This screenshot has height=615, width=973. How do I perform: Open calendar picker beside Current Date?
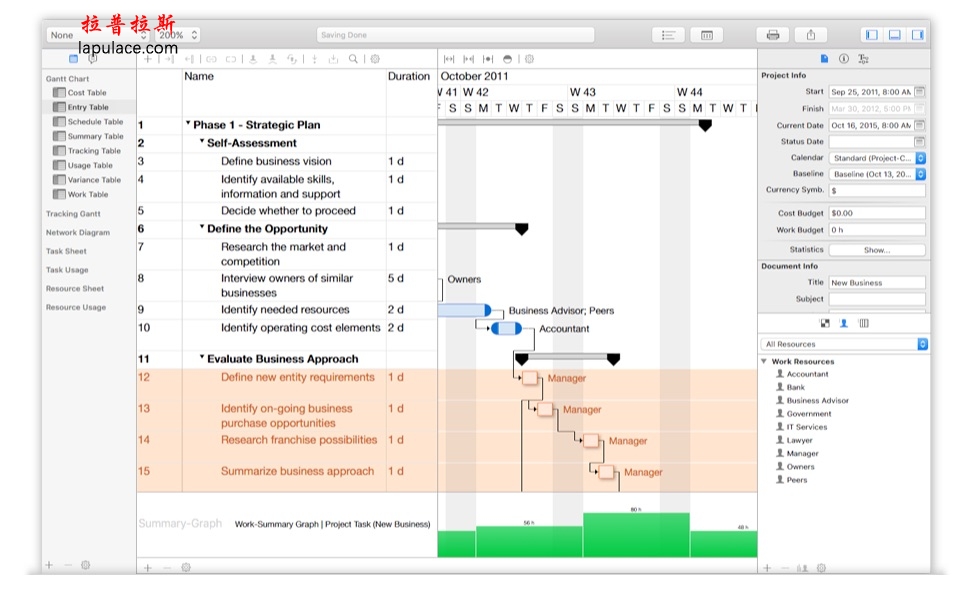[920, 125]
